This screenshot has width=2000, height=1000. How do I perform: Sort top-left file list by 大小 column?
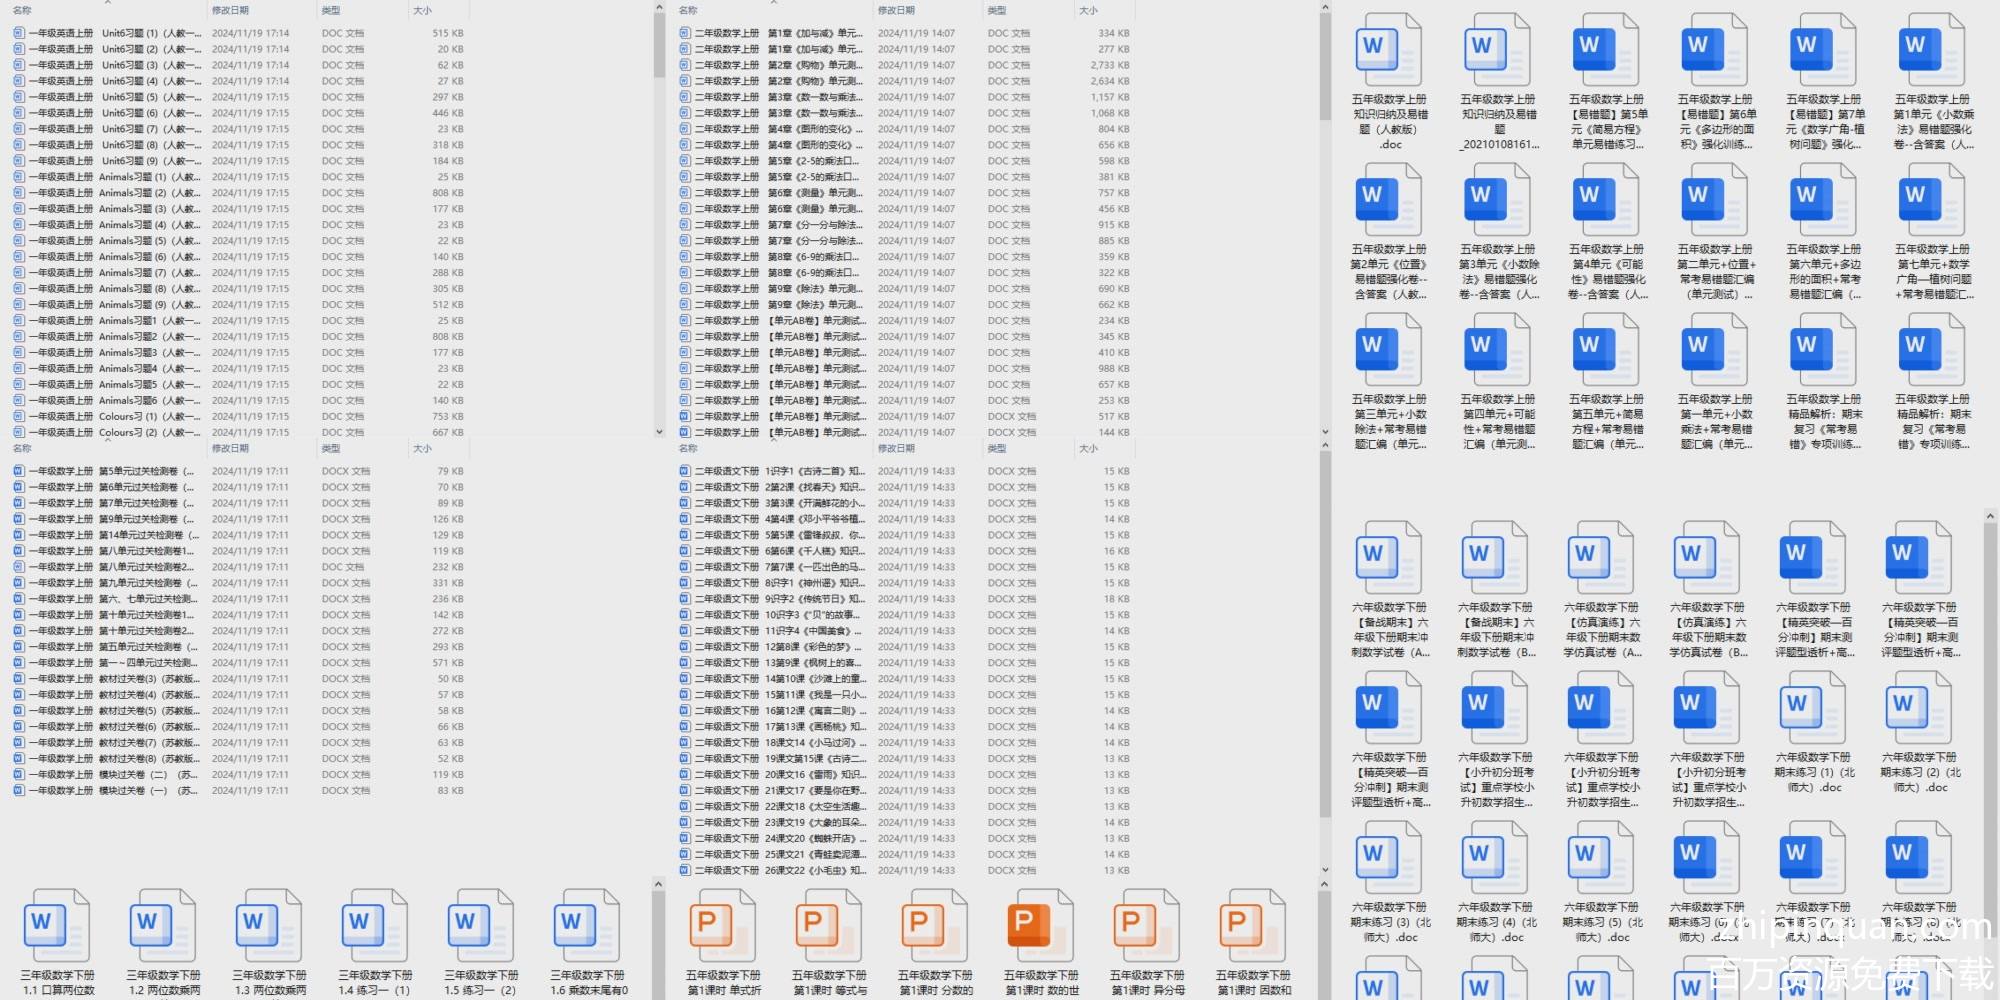tap(423, 10)
